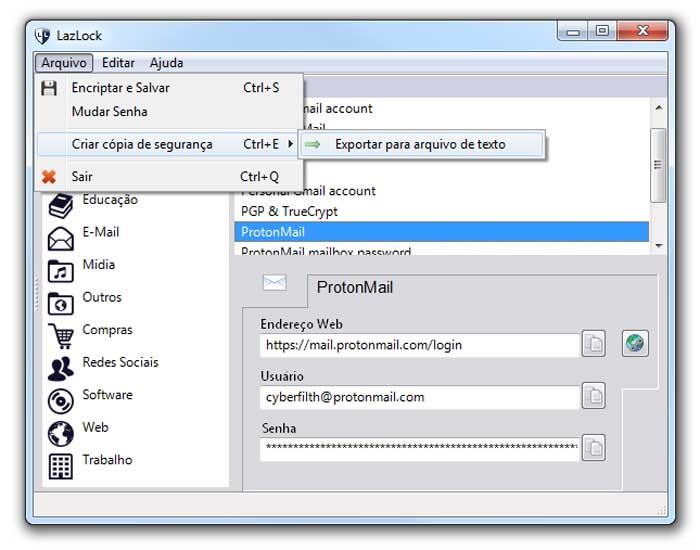700x550 pixels.
Task: Click the Senha password field
Action: point(419,448)
